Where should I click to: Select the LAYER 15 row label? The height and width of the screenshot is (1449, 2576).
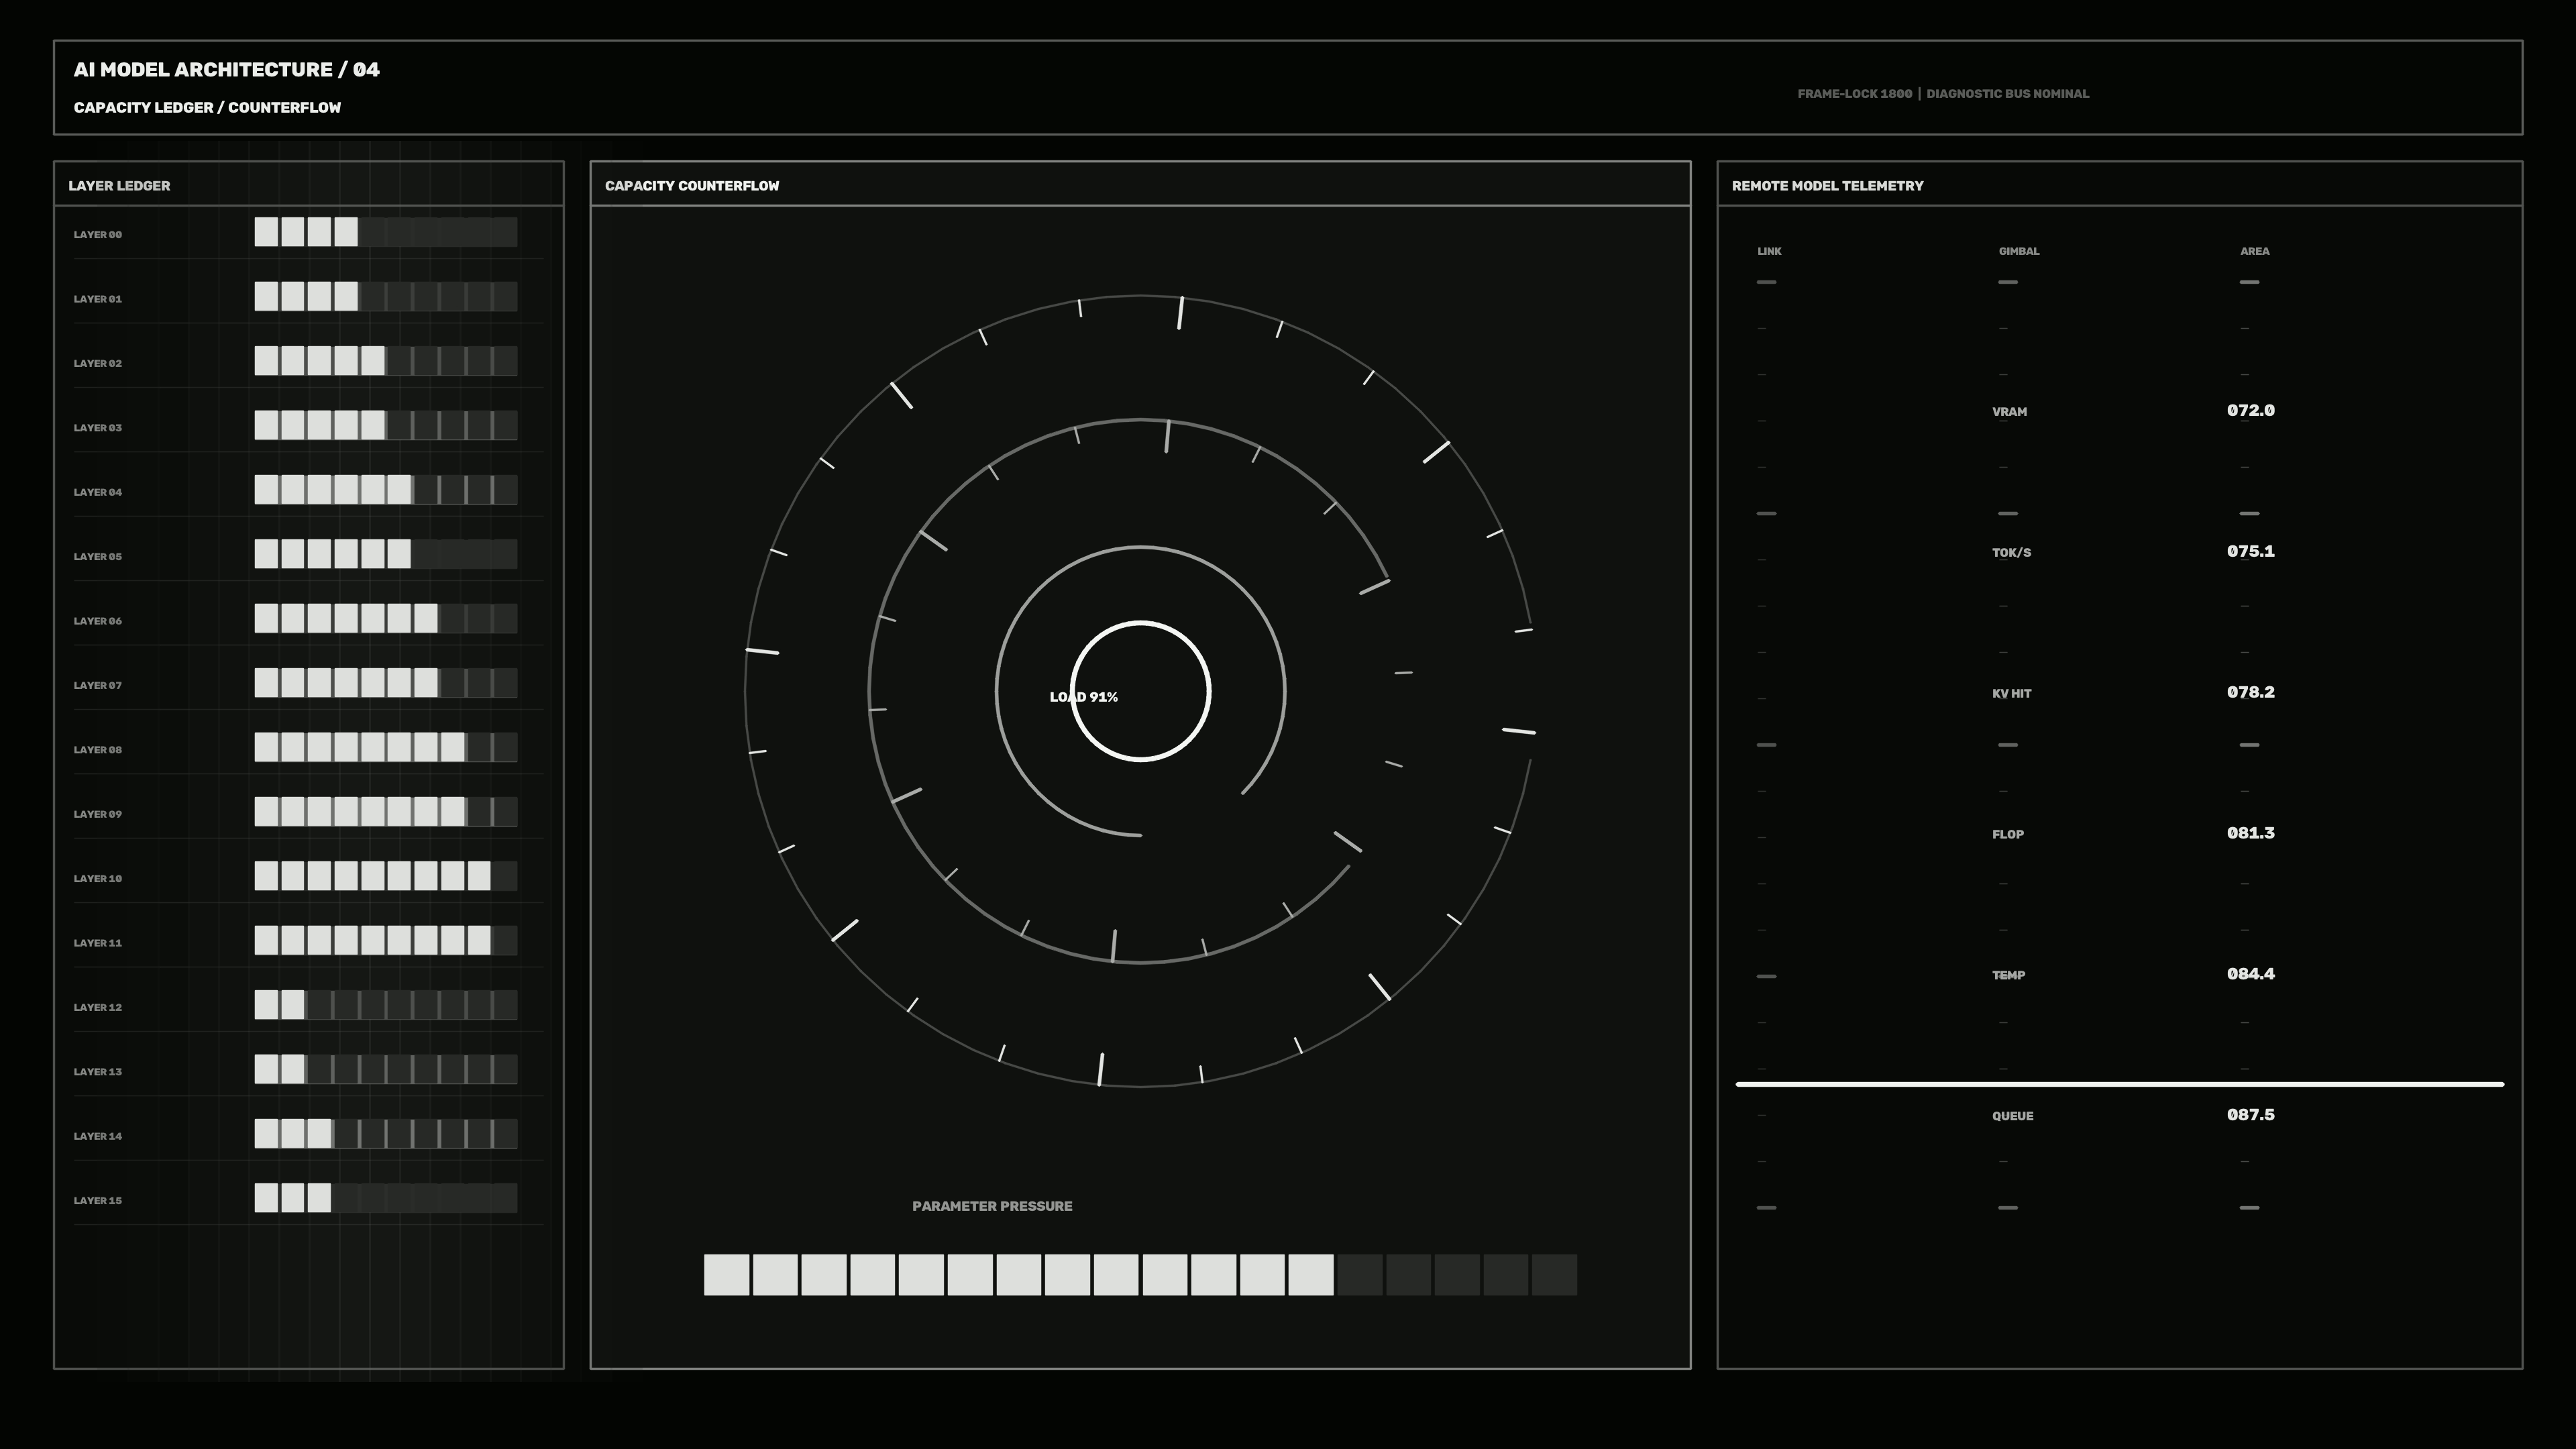click(x=98, y=1200)
